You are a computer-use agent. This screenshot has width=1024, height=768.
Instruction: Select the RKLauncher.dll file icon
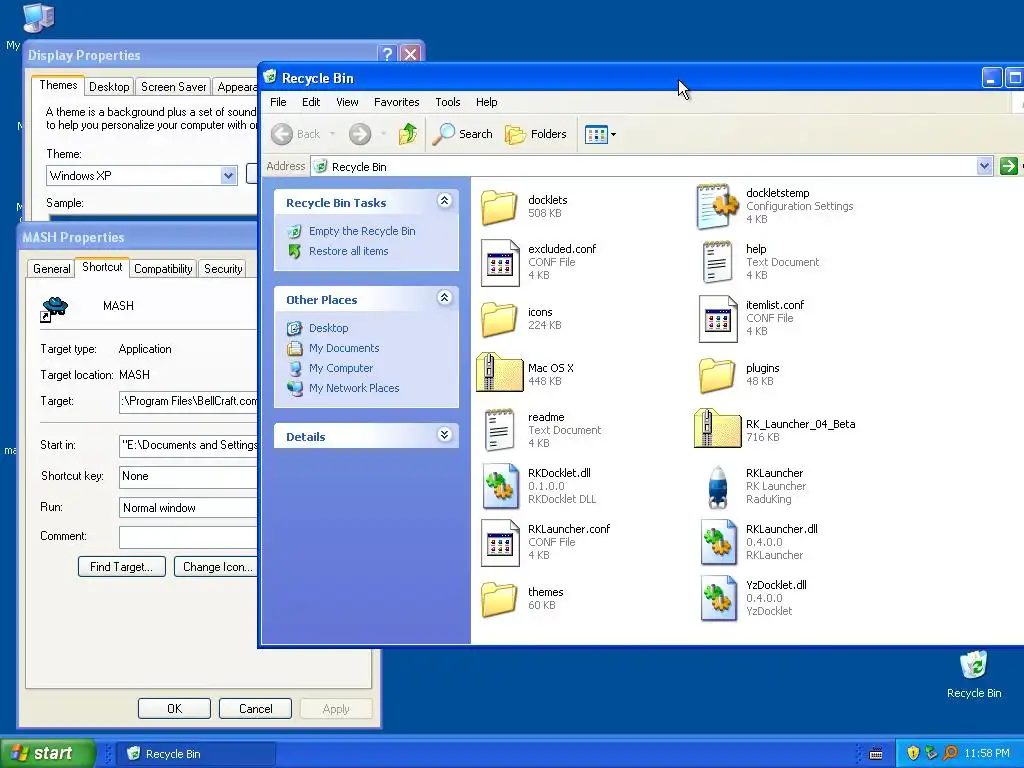(x=719, y=542)
